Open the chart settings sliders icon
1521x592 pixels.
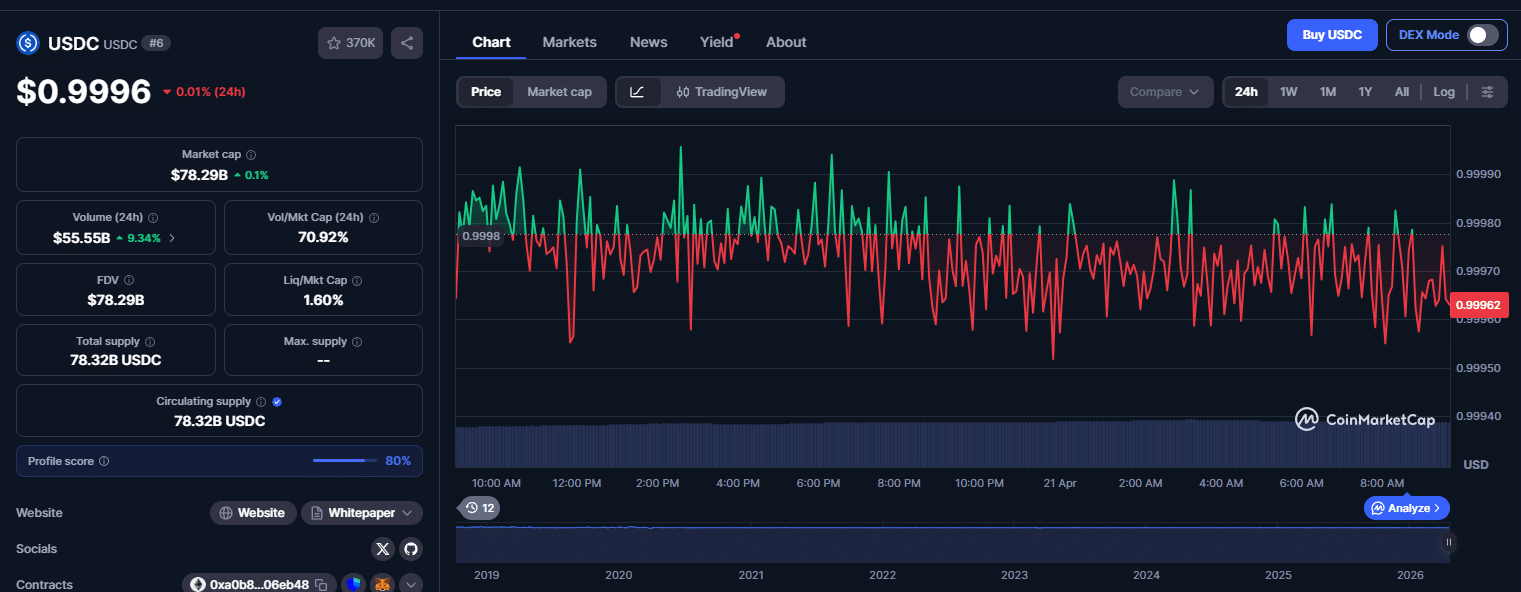coord(1487,92)
